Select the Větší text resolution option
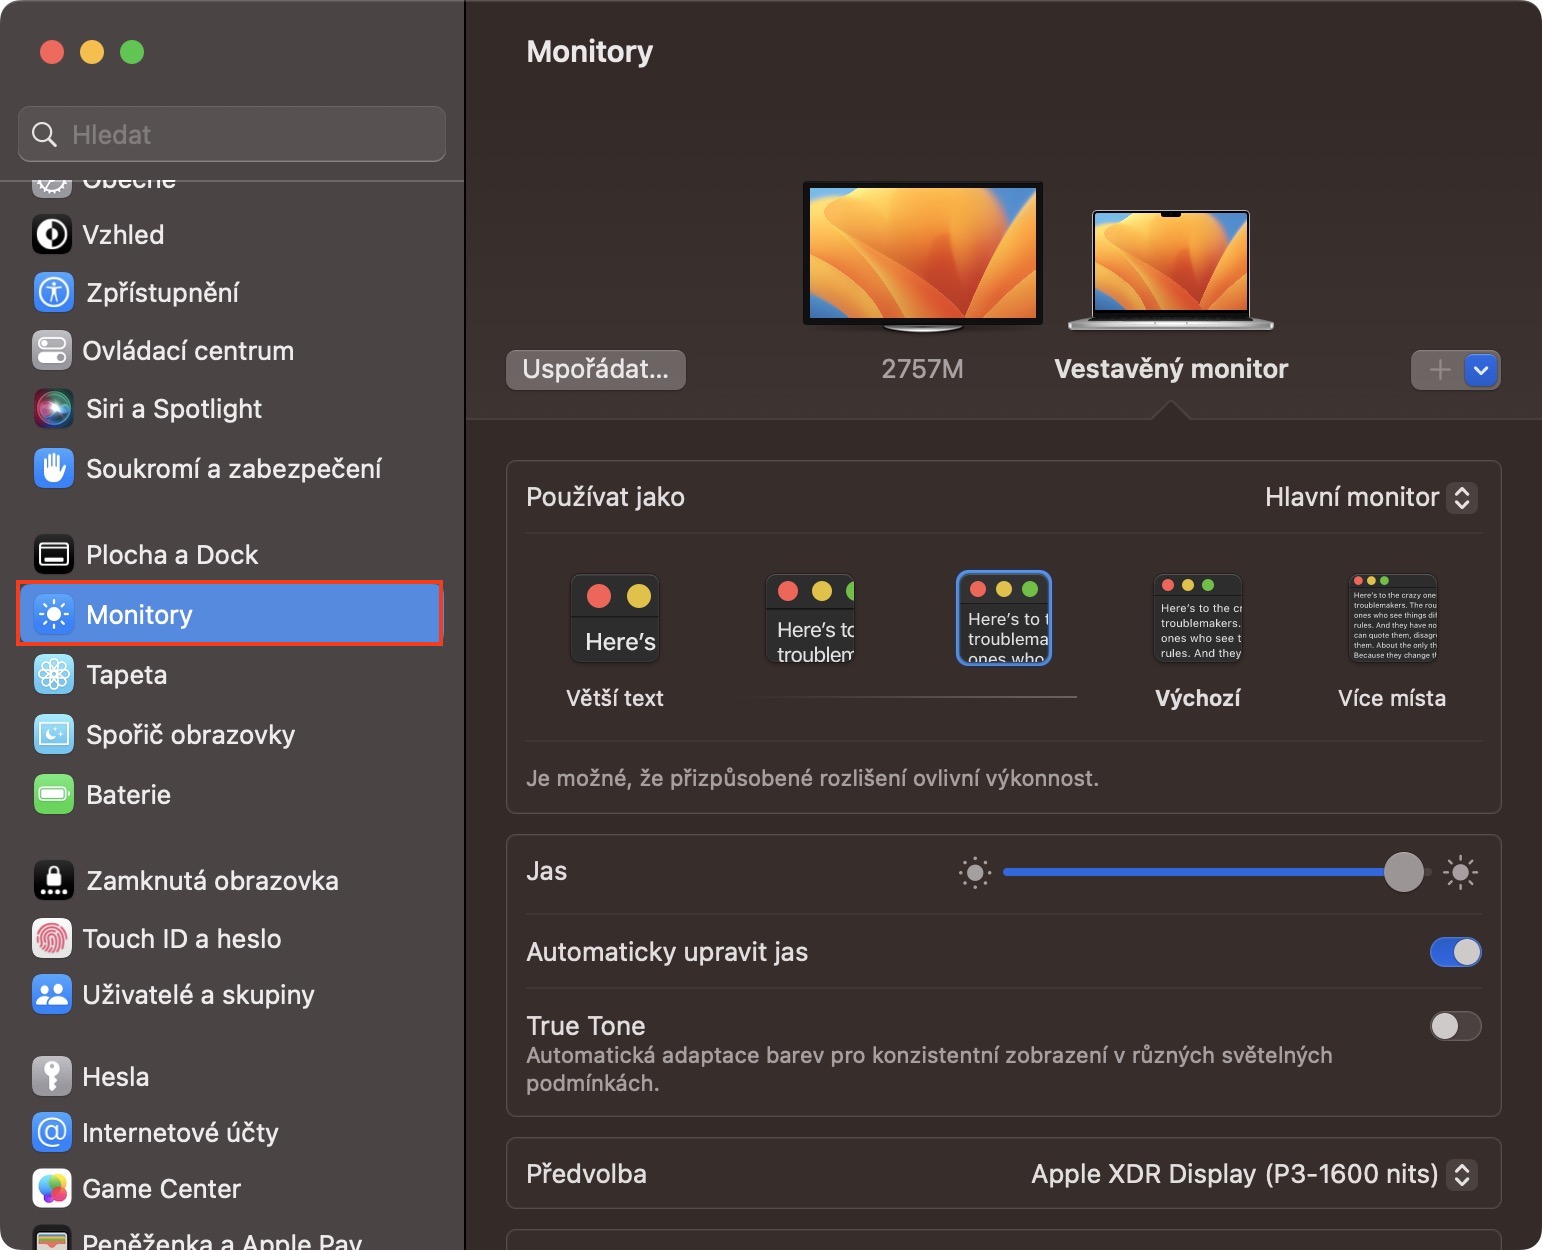 tap(615, 620)
